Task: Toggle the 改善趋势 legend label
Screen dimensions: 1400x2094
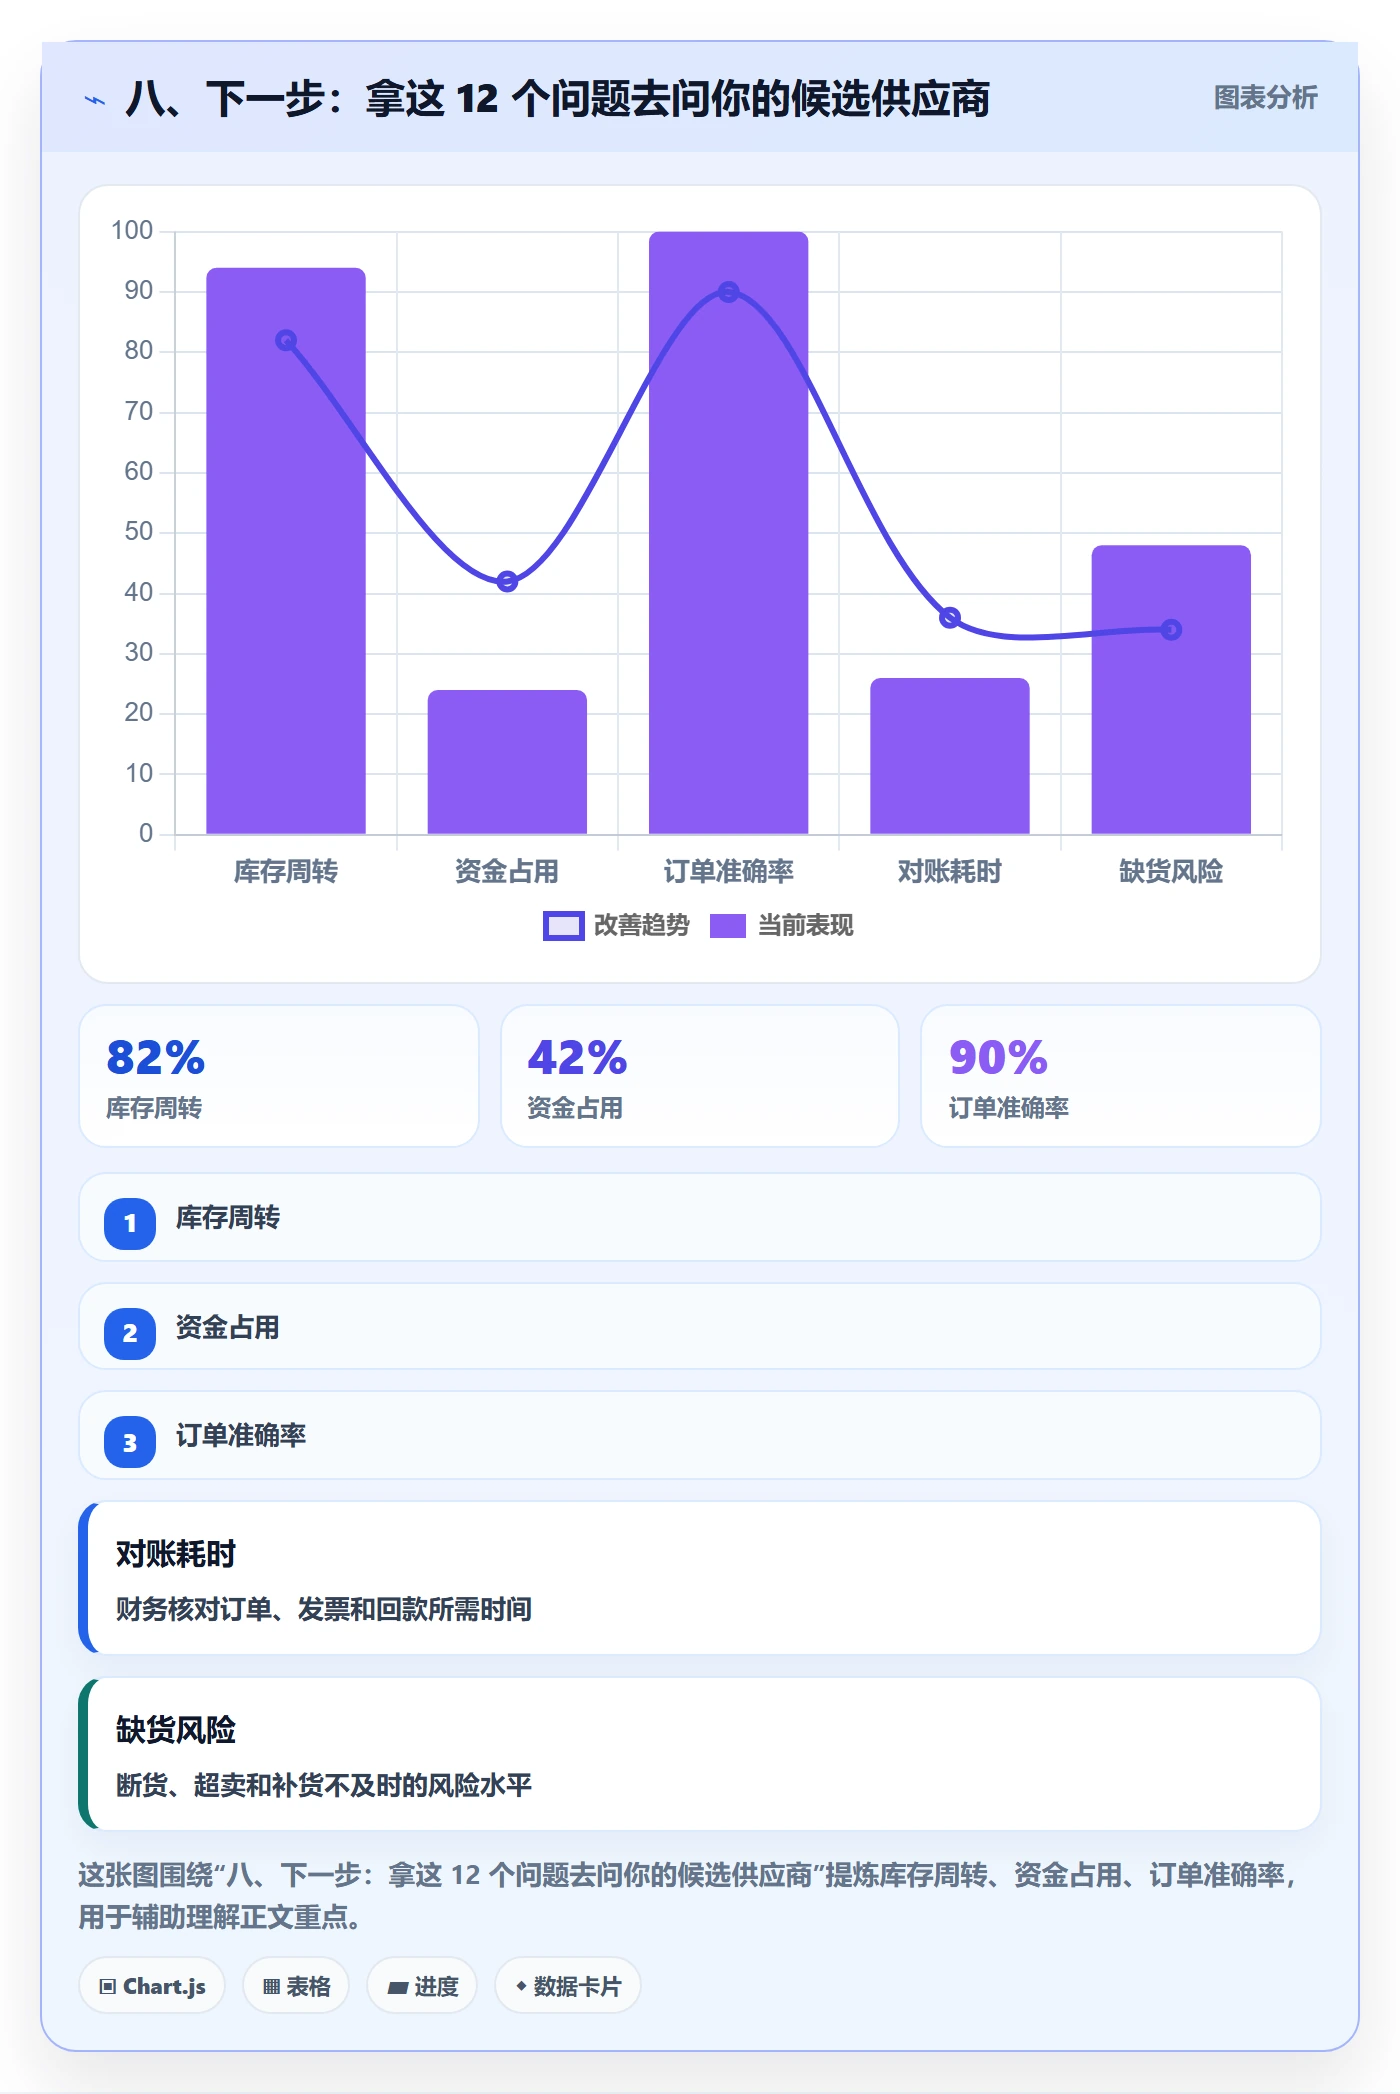Action: pos(642,926)
